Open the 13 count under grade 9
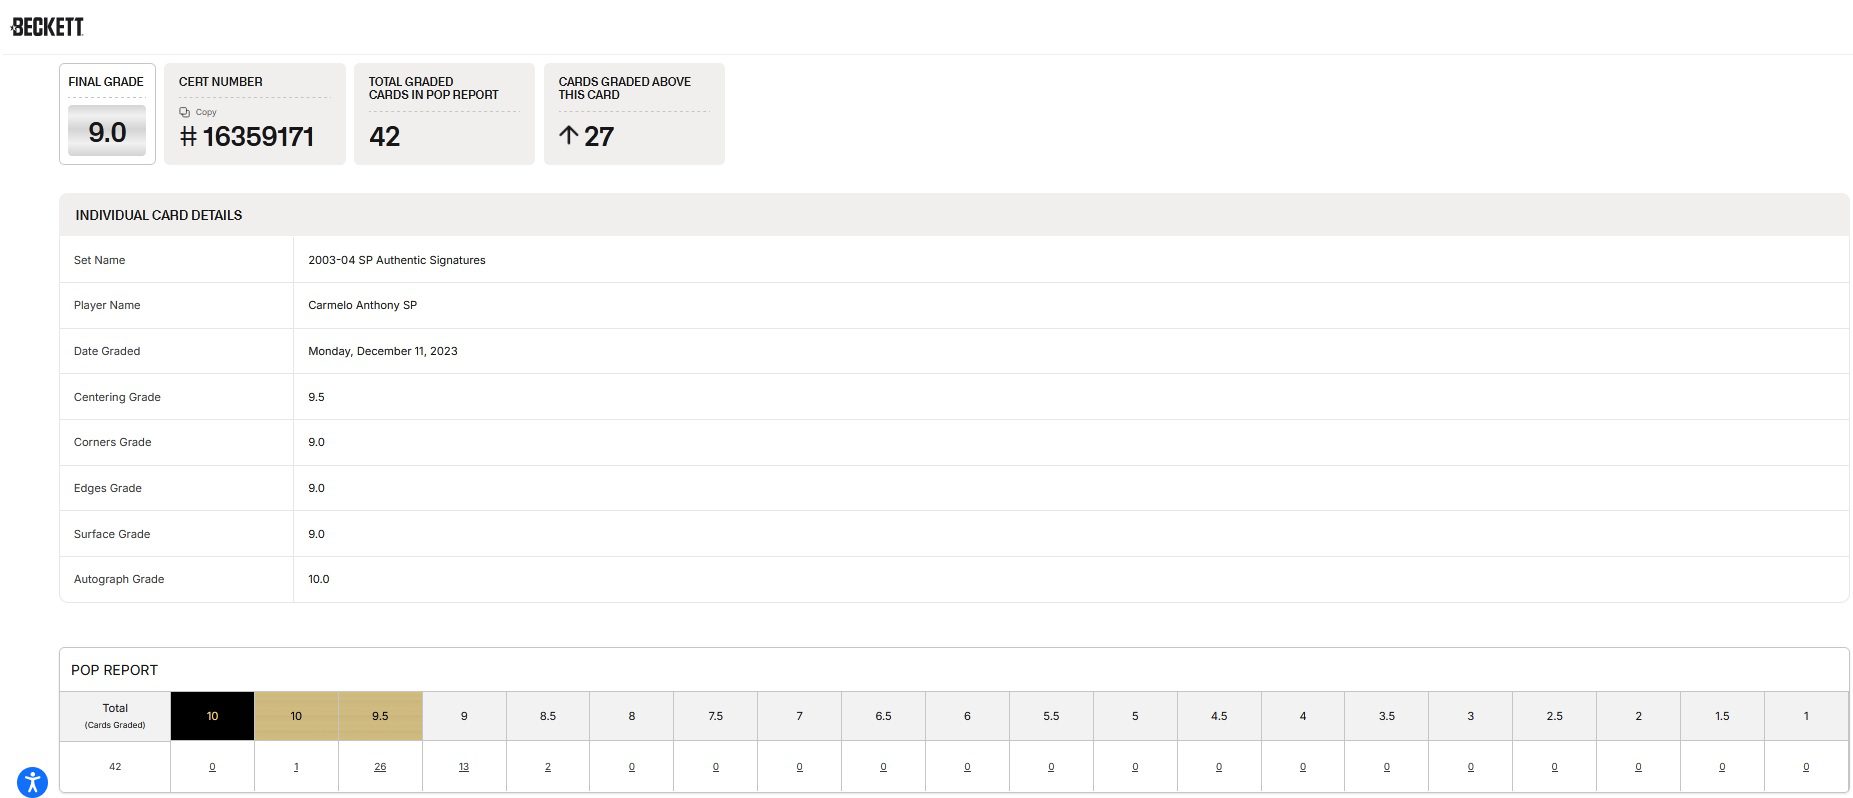Image resolution: width=1853 pixels, height=798 pixels. [464, 767]
